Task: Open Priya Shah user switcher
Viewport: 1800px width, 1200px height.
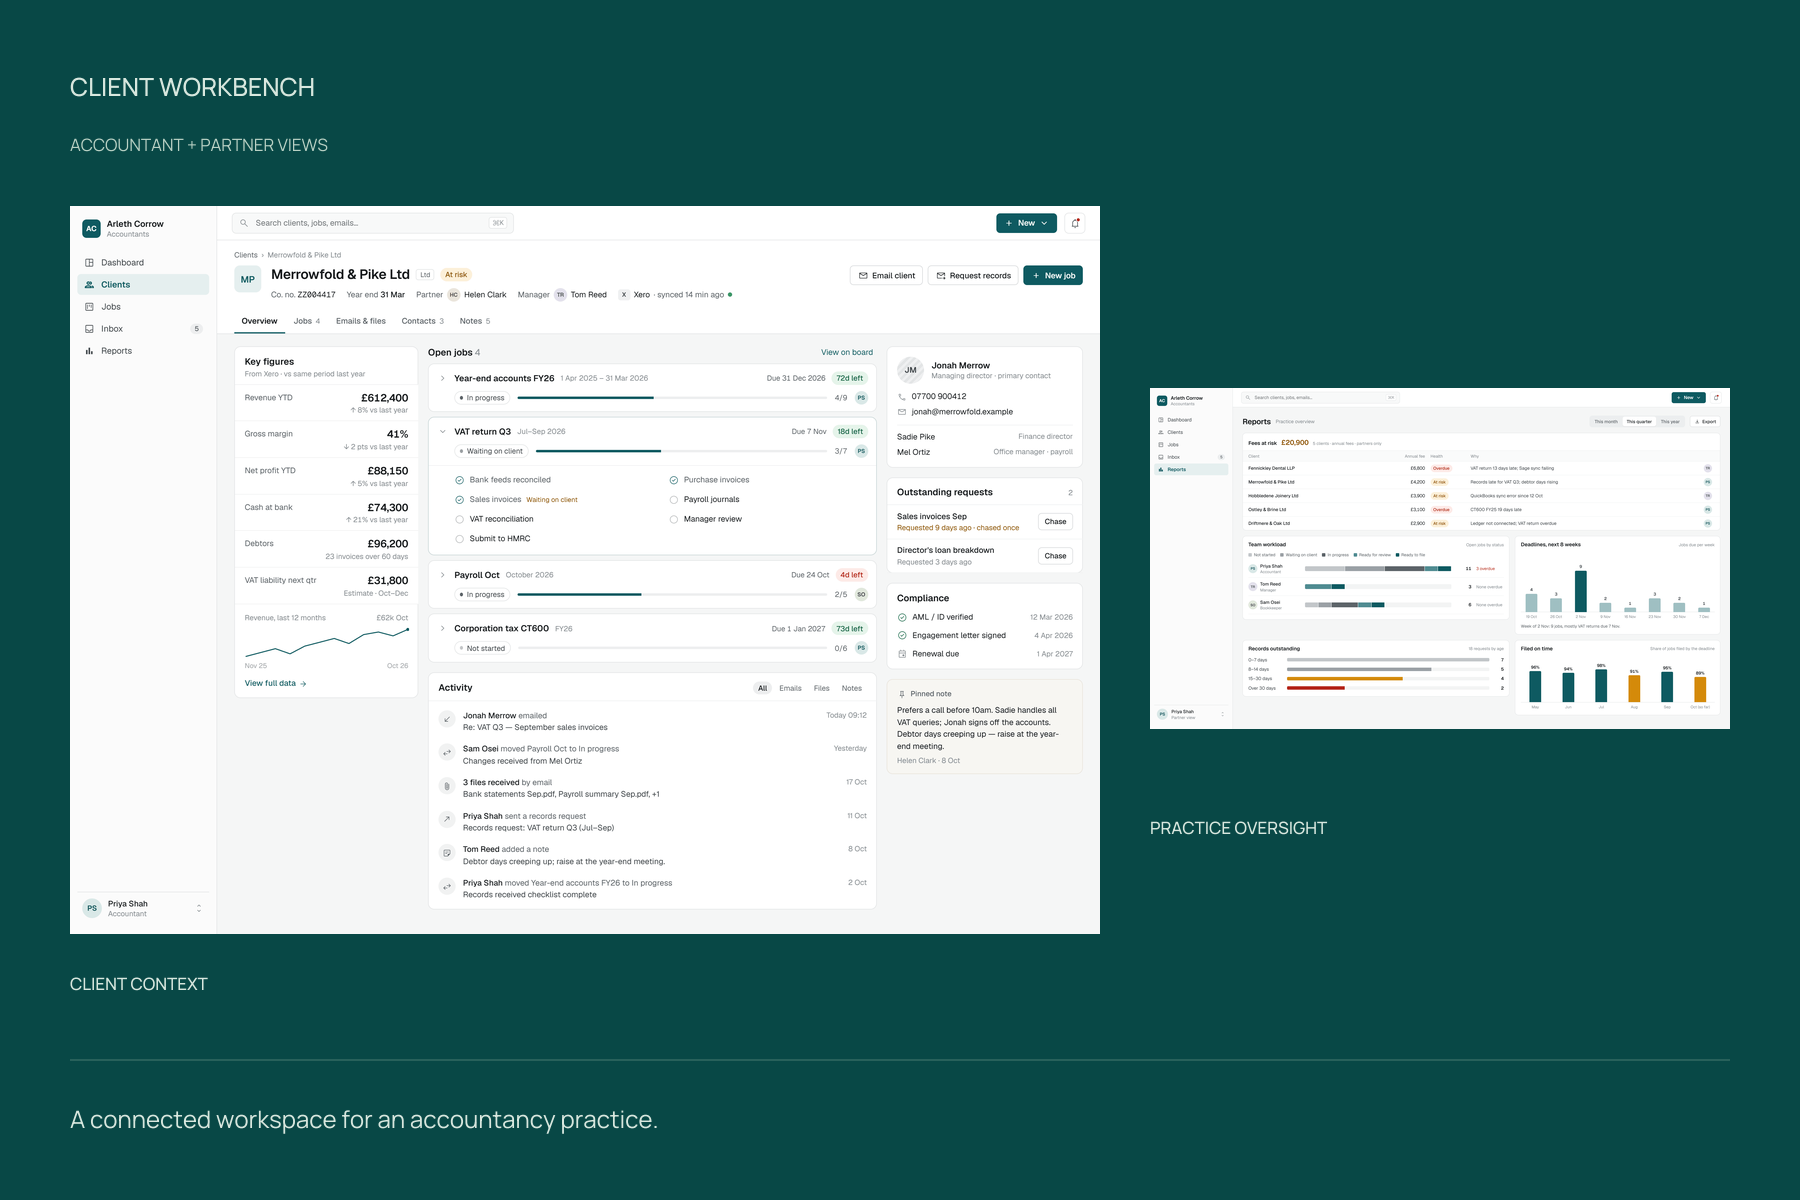Action: pyautogui.click(x=143, y=908)
